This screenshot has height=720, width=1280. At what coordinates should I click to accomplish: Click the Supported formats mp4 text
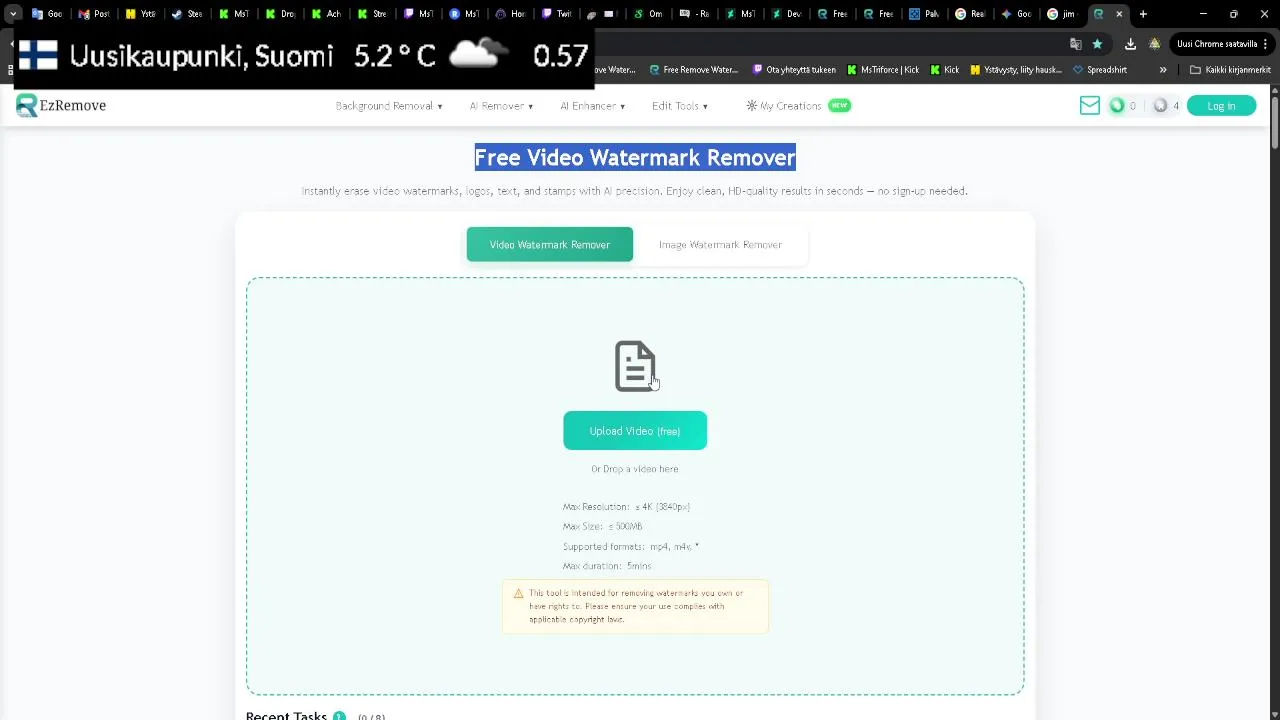click(x=631, y=546)
